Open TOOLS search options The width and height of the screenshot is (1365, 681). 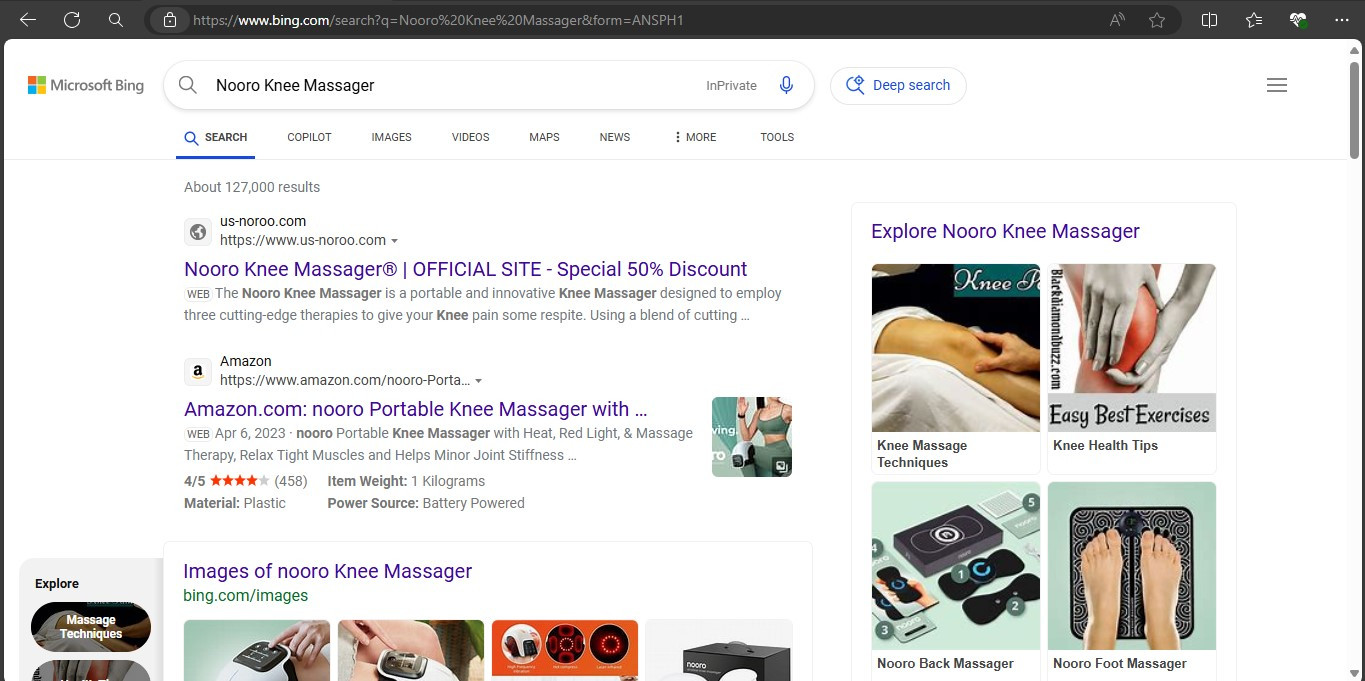(x=777, y=137)
